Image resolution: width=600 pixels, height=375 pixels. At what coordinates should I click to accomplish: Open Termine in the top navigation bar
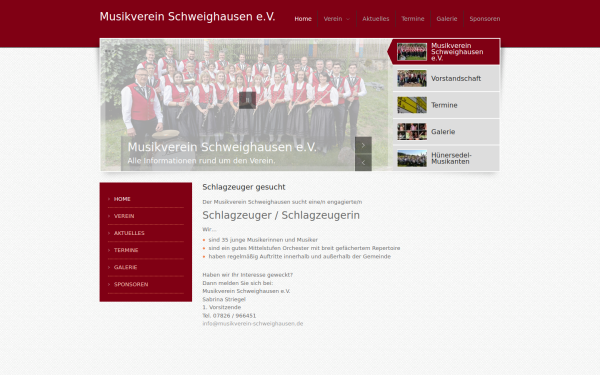tap(412, 19)
